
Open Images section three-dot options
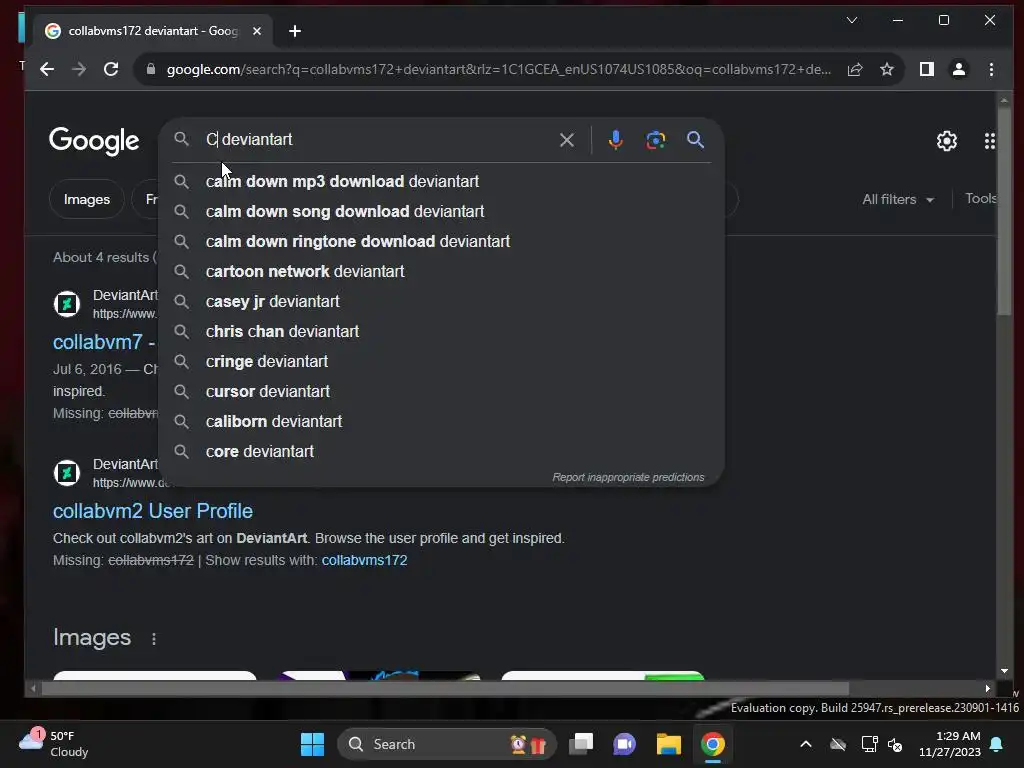coord(154,639)
